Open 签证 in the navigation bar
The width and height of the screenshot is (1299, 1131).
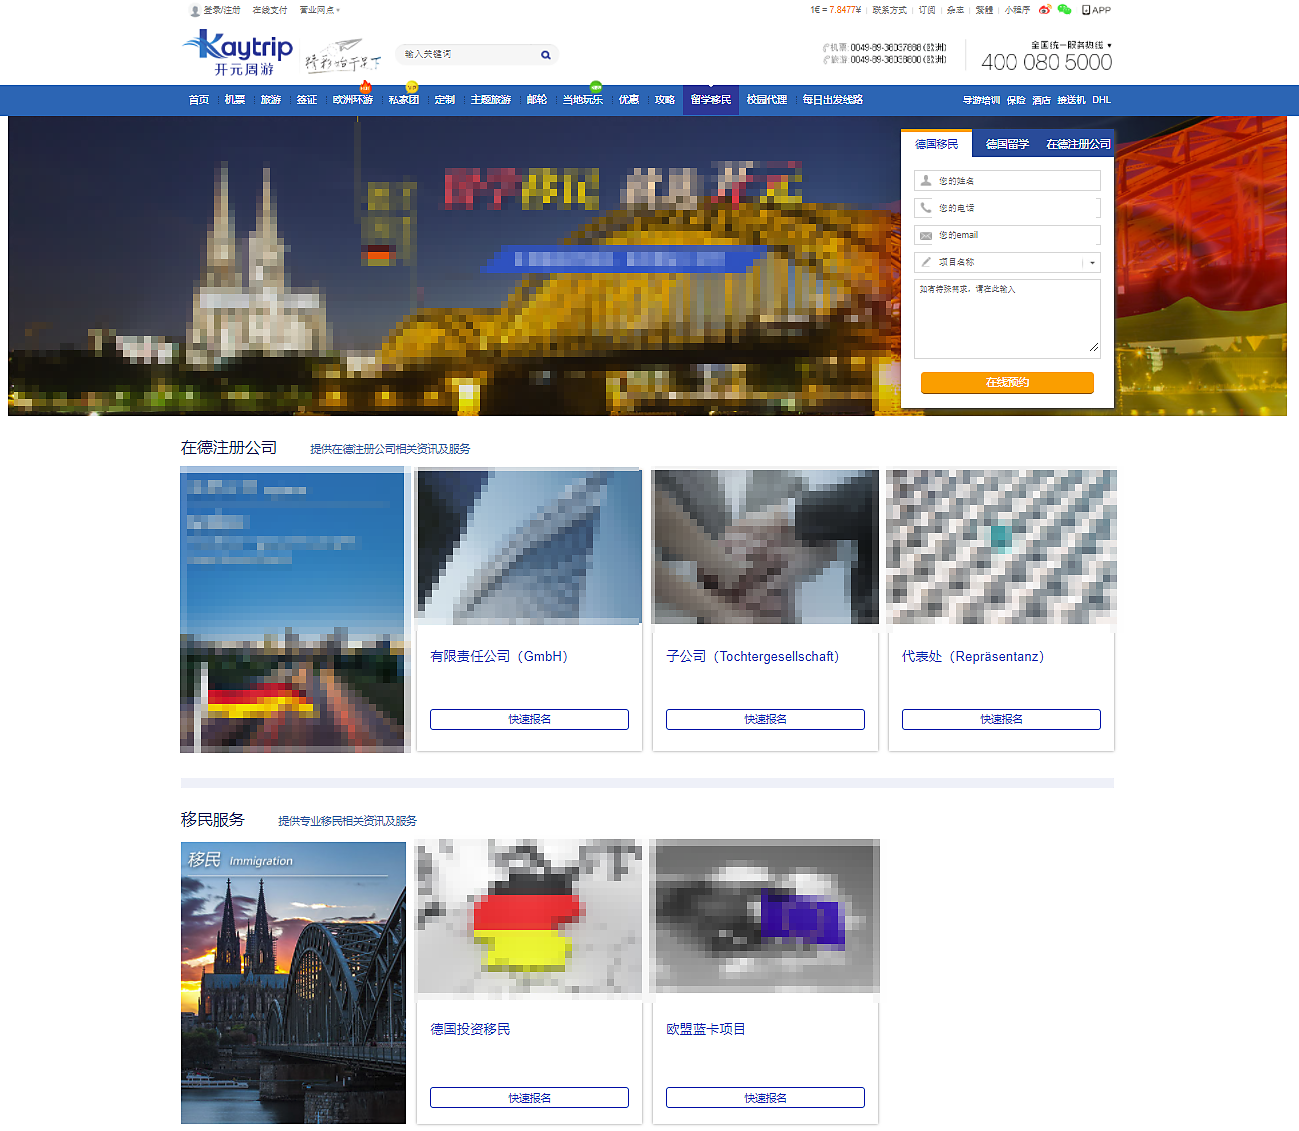(307, 100)
